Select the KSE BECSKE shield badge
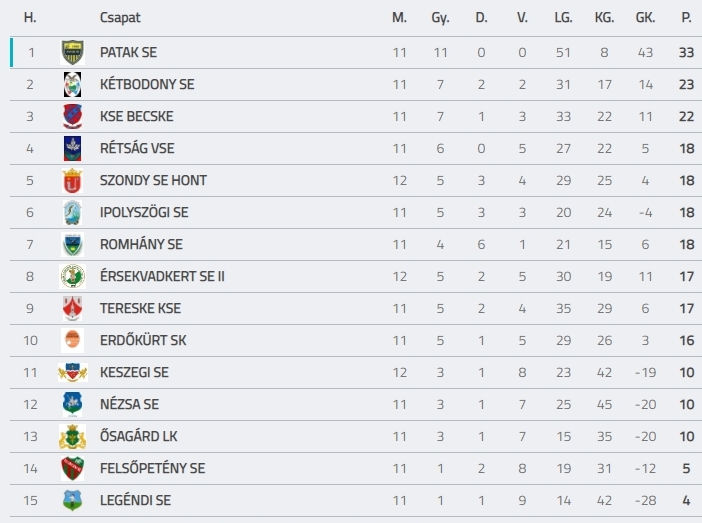 tap(72, 116)
